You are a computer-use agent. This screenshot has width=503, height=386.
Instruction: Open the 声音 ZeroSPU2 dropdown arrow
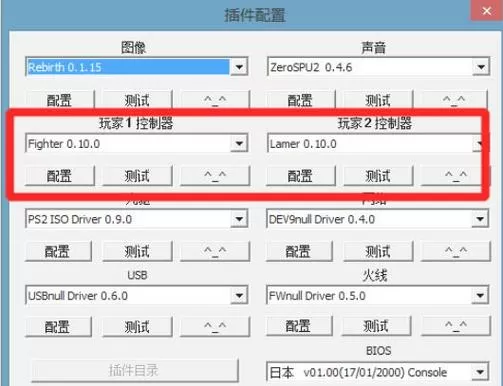point(481,67)
